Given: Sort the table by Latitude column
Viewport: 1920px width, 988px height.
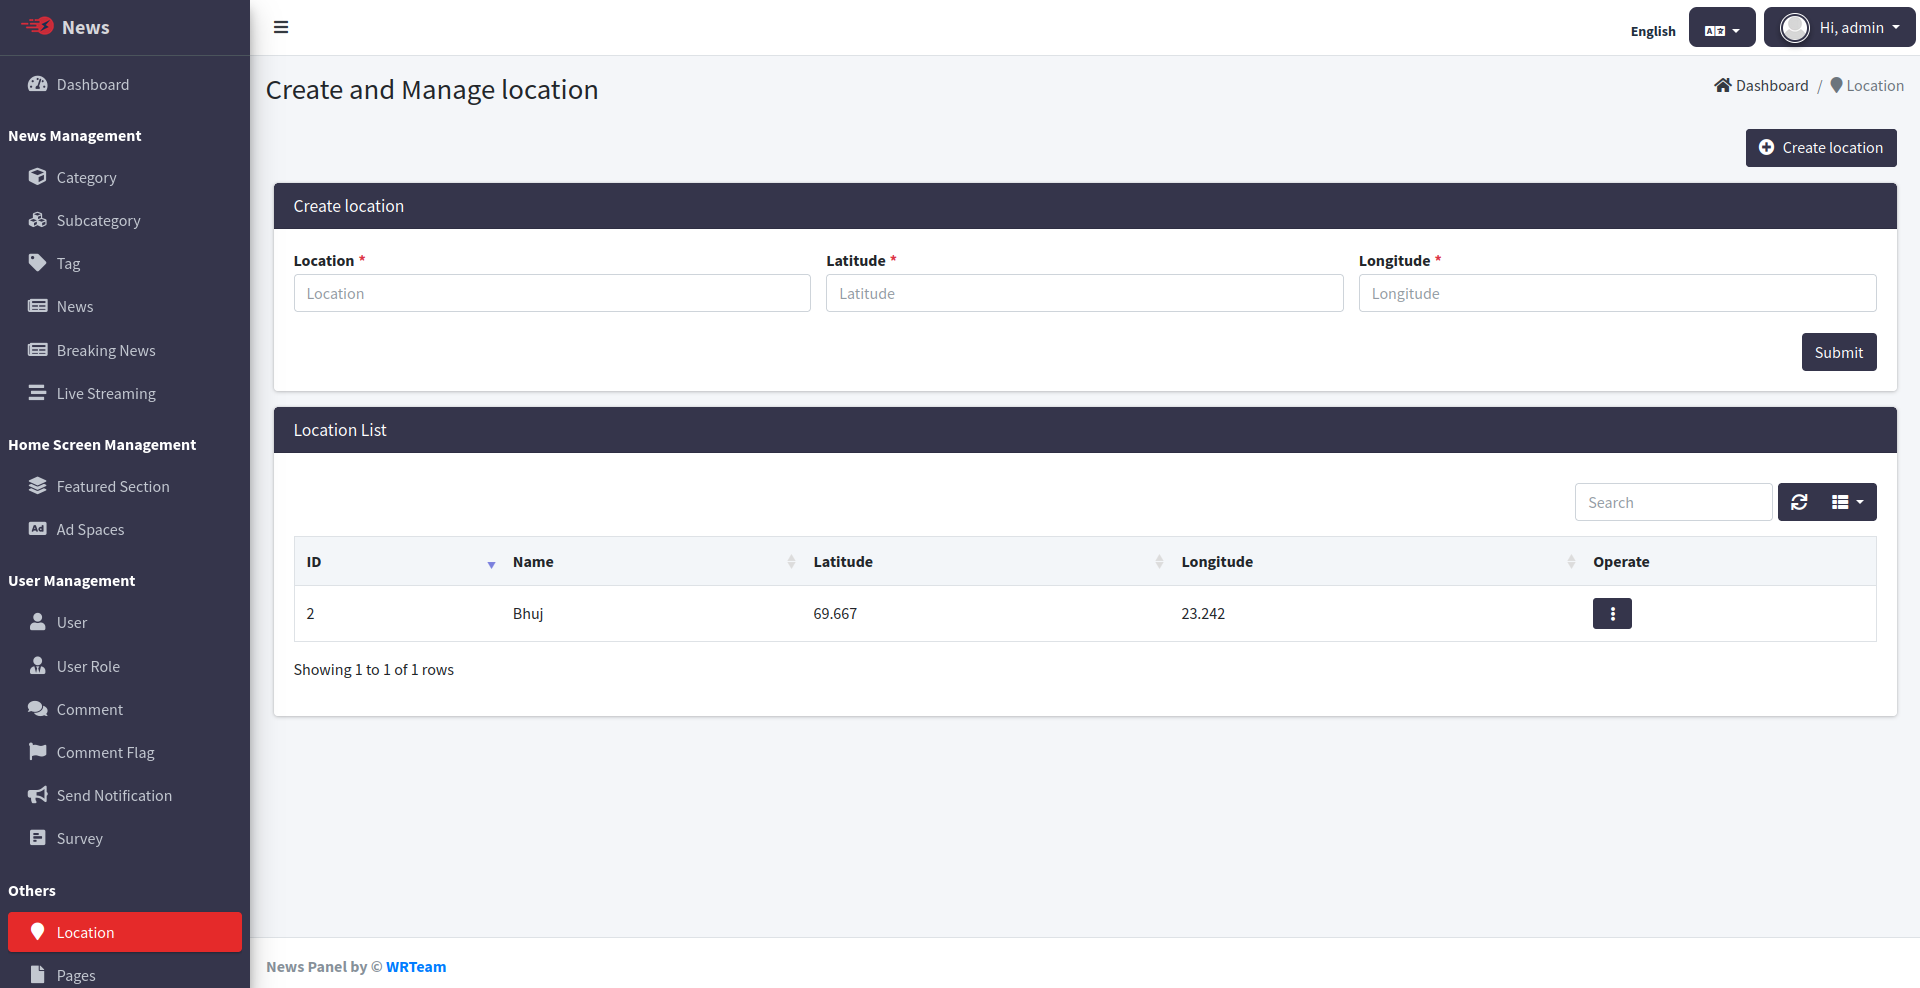Looking at the screenshot, I should pyautogui.click(x=986, y=562).
